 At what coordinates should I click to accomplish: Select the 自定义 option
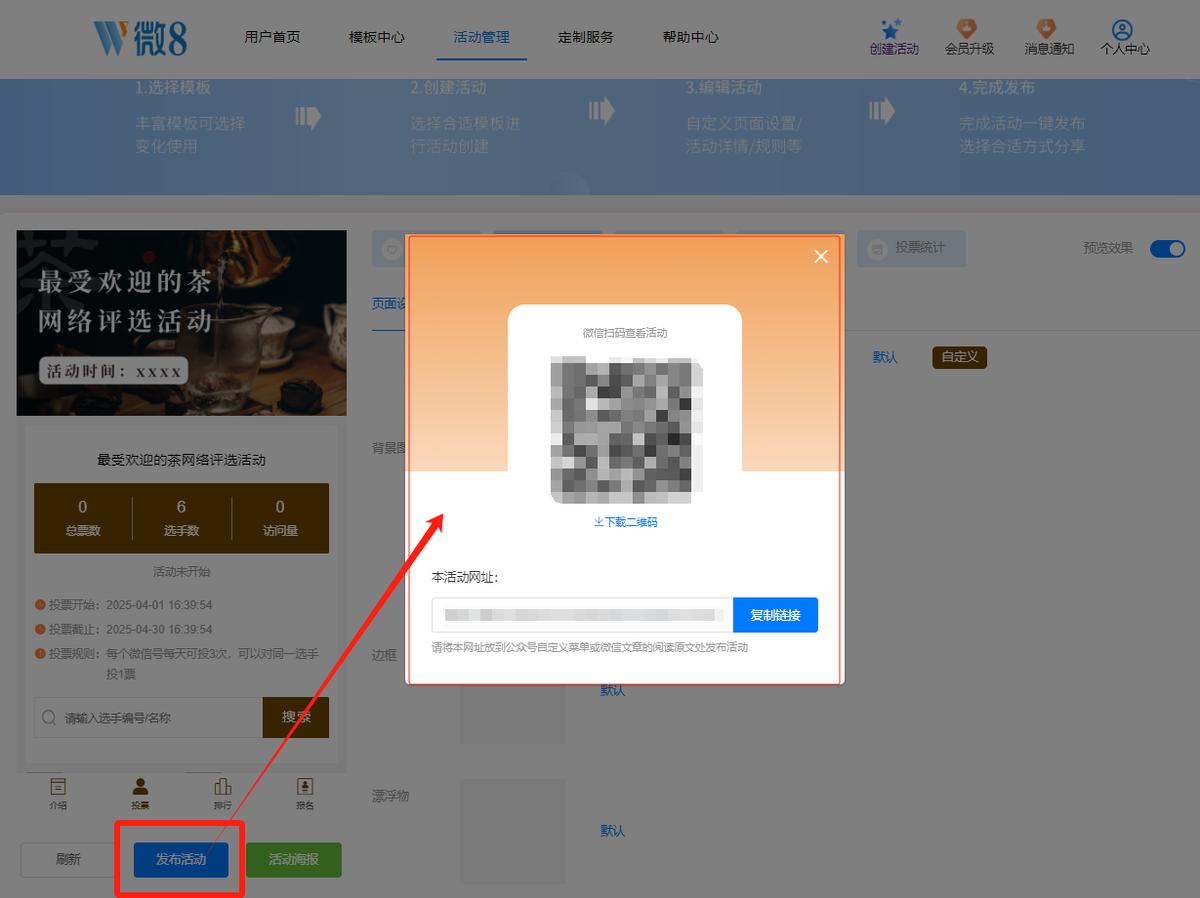click(x=960, y=357)
